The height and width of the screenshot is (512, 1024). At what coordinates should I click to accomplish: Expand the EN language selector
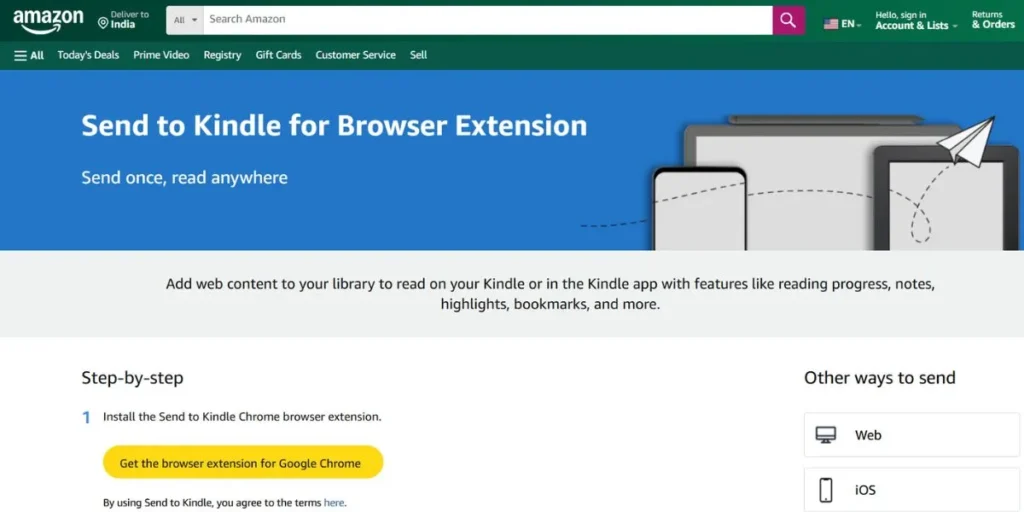(x=851, y=24)
